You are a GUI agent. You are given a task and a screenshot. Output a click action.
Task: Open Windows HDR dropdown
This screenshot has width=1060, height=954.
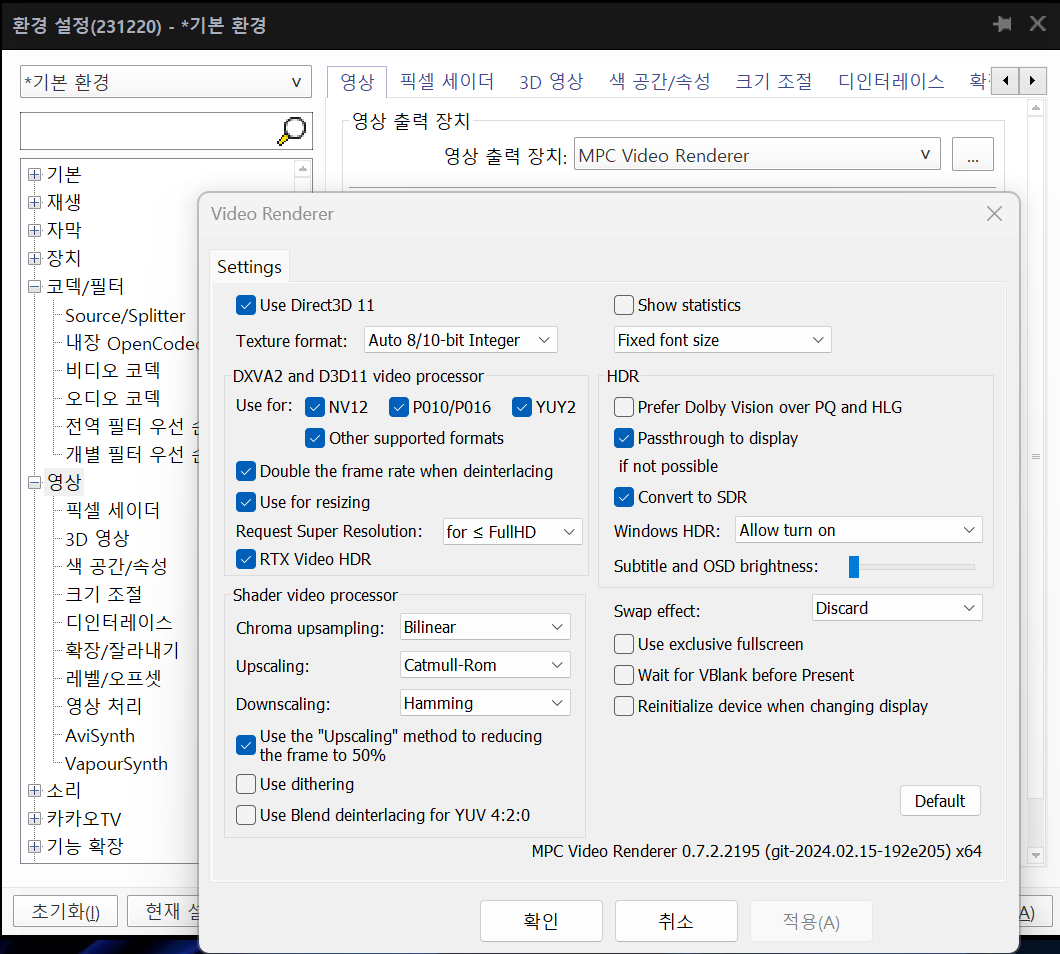point(859,530)
